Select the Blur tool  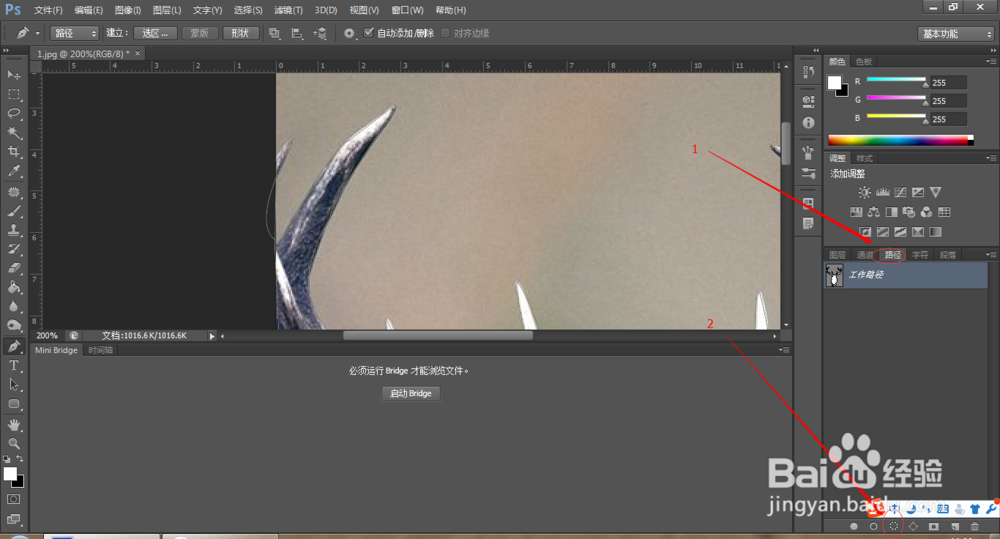[13, 307]
